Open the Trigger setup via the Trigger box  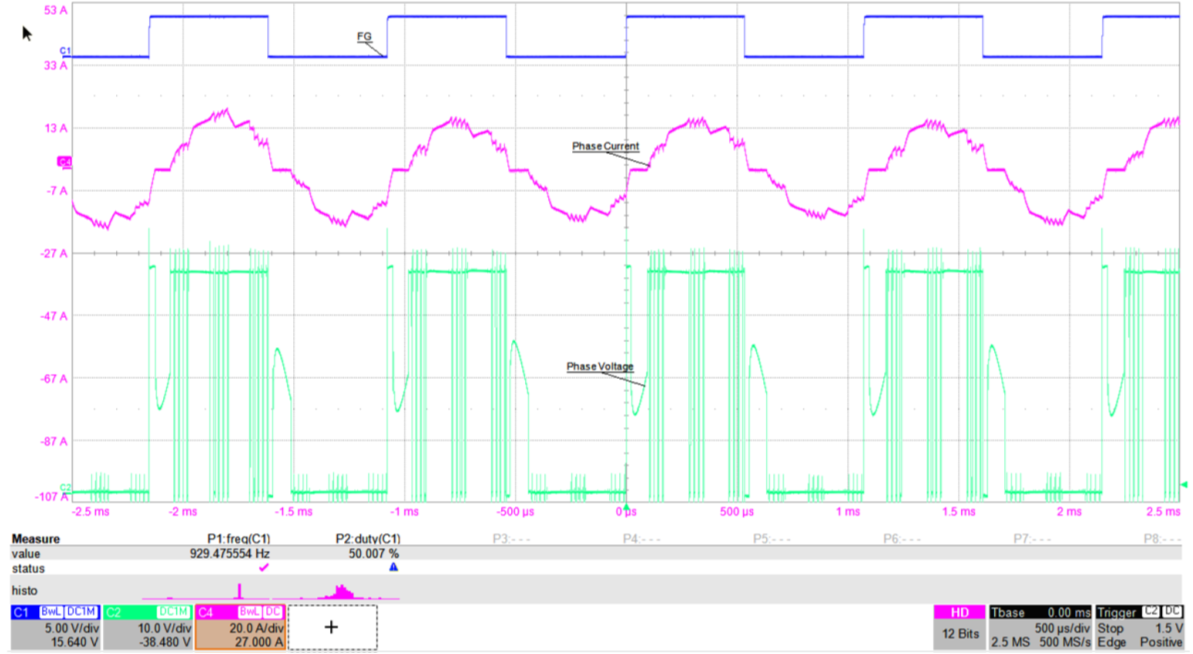pyautogui.click(x=1117, y=611)
